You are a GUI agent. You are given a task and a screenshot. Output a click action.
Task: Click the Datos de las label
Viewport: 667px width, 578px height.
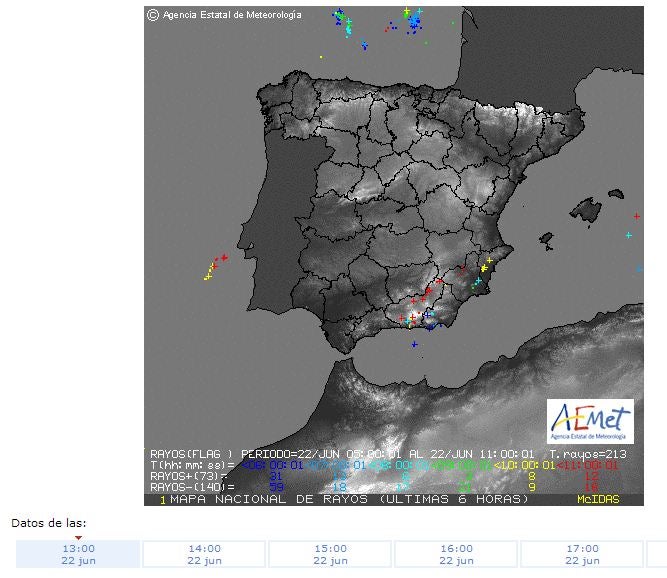click(x=49, y=523)
